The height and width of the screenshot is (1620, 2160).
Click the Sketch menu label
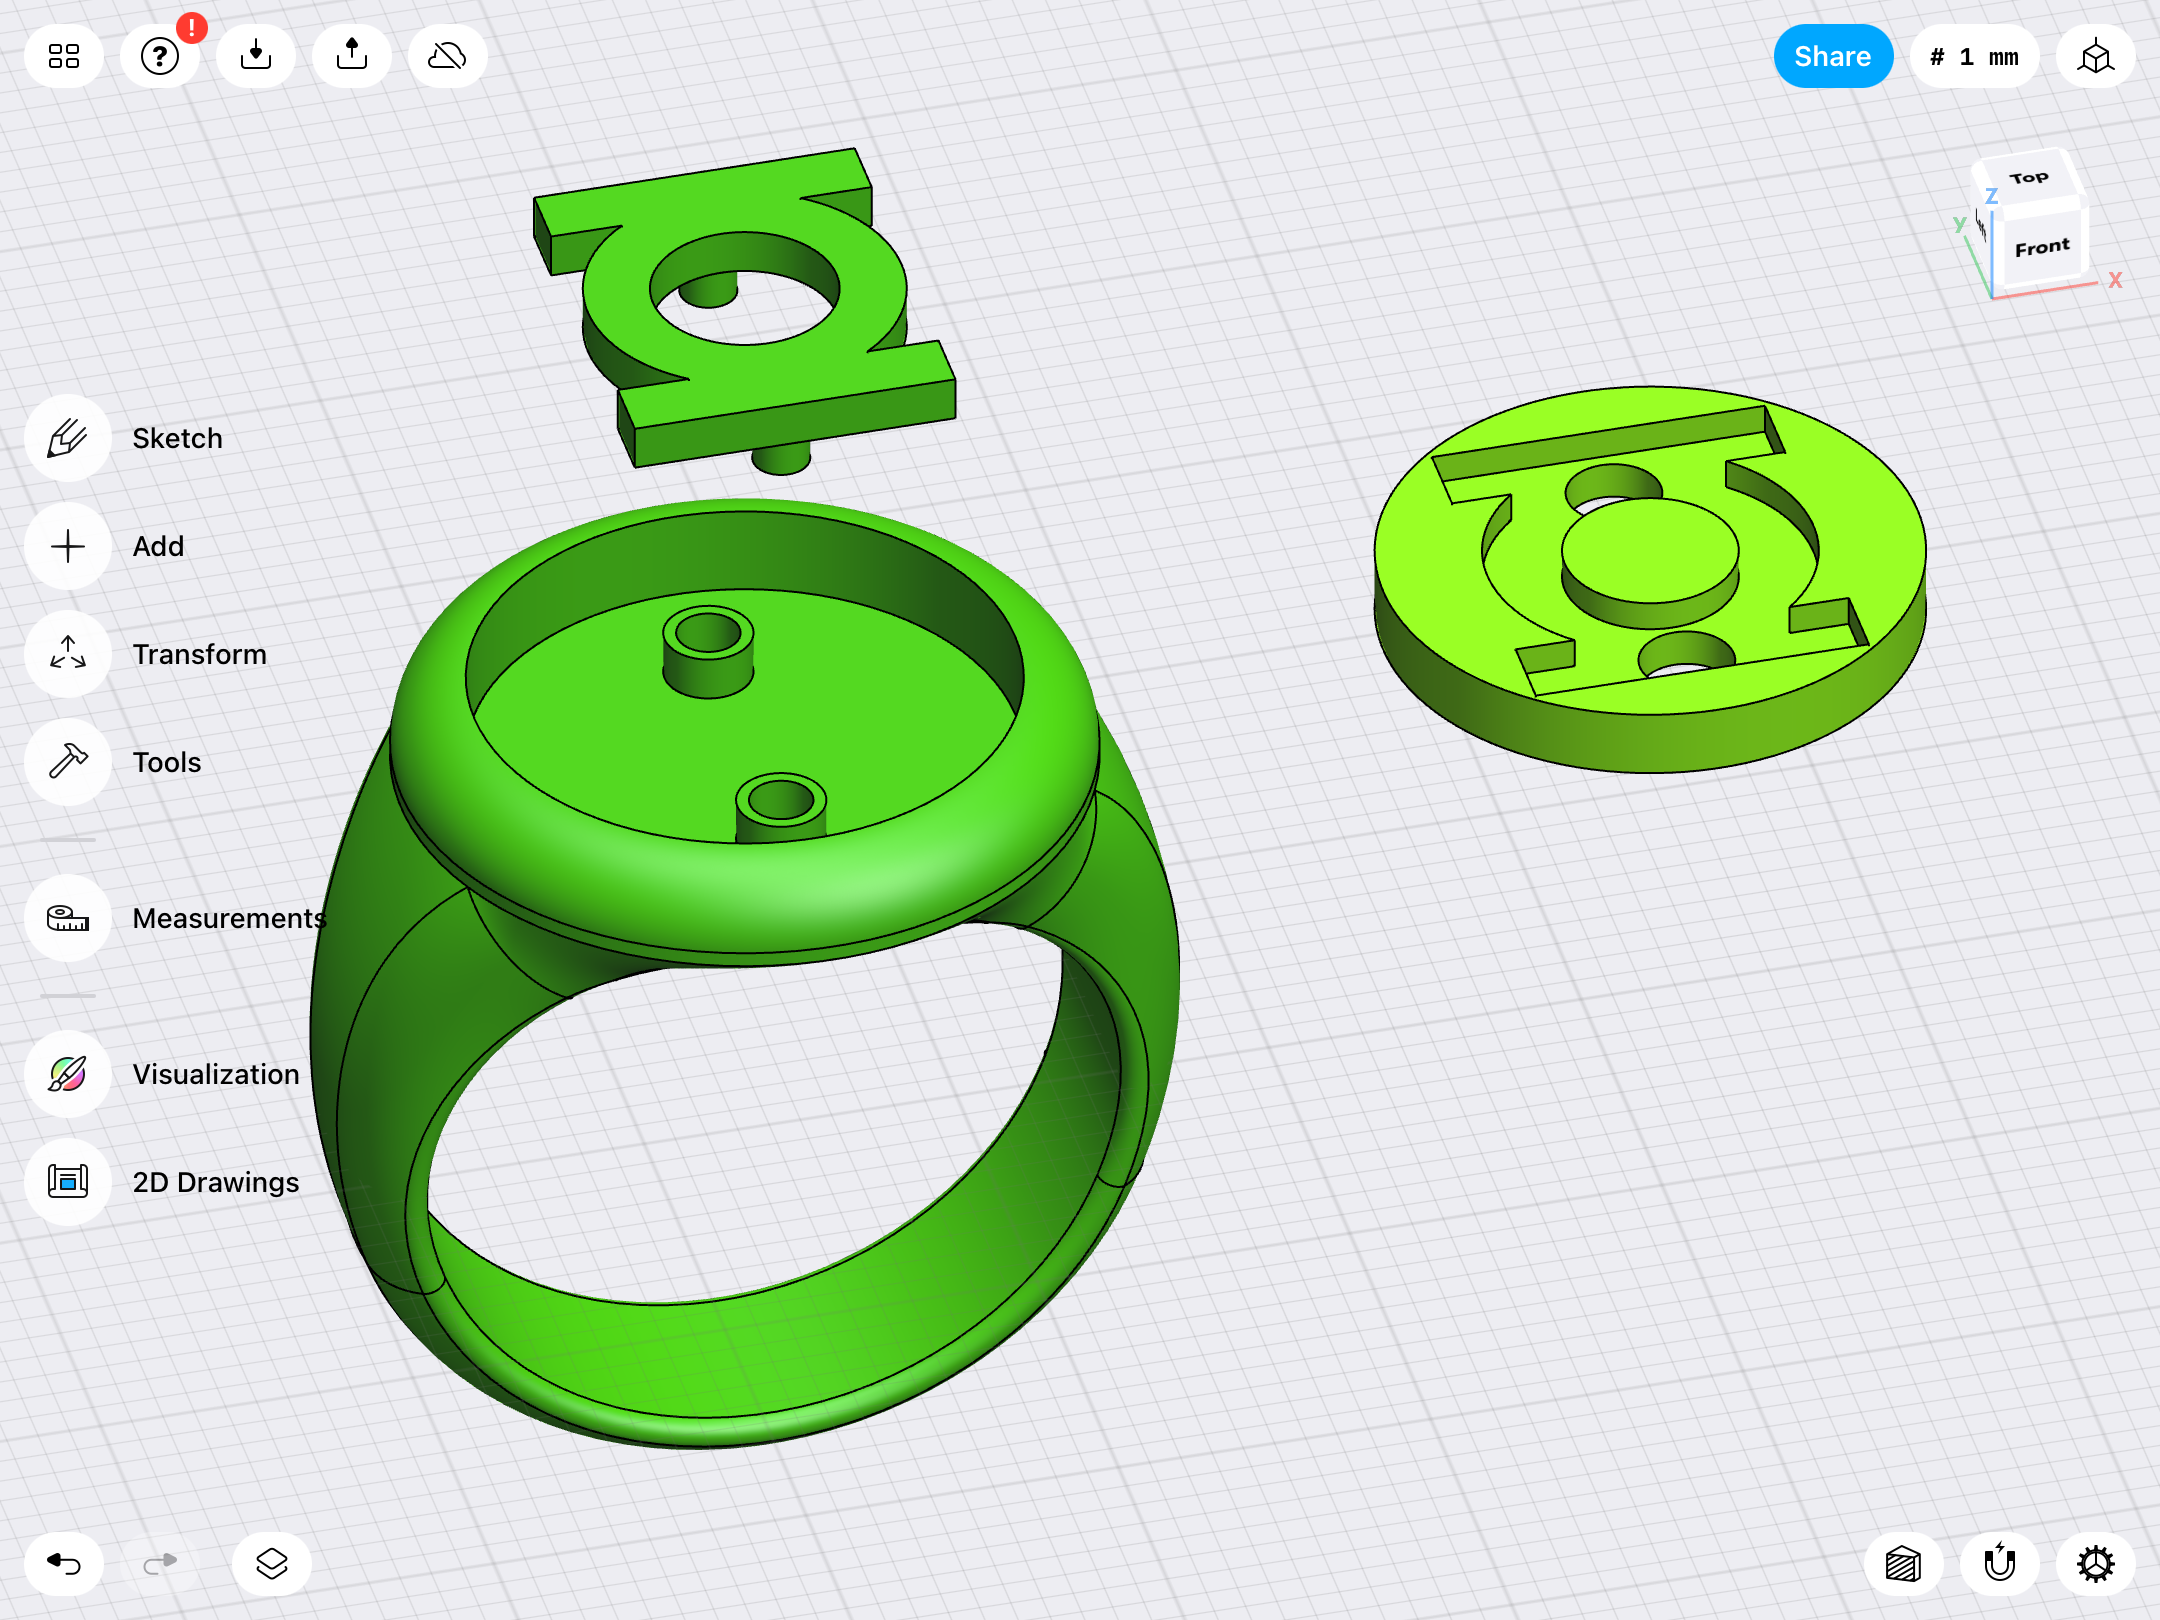click(177, 438)
